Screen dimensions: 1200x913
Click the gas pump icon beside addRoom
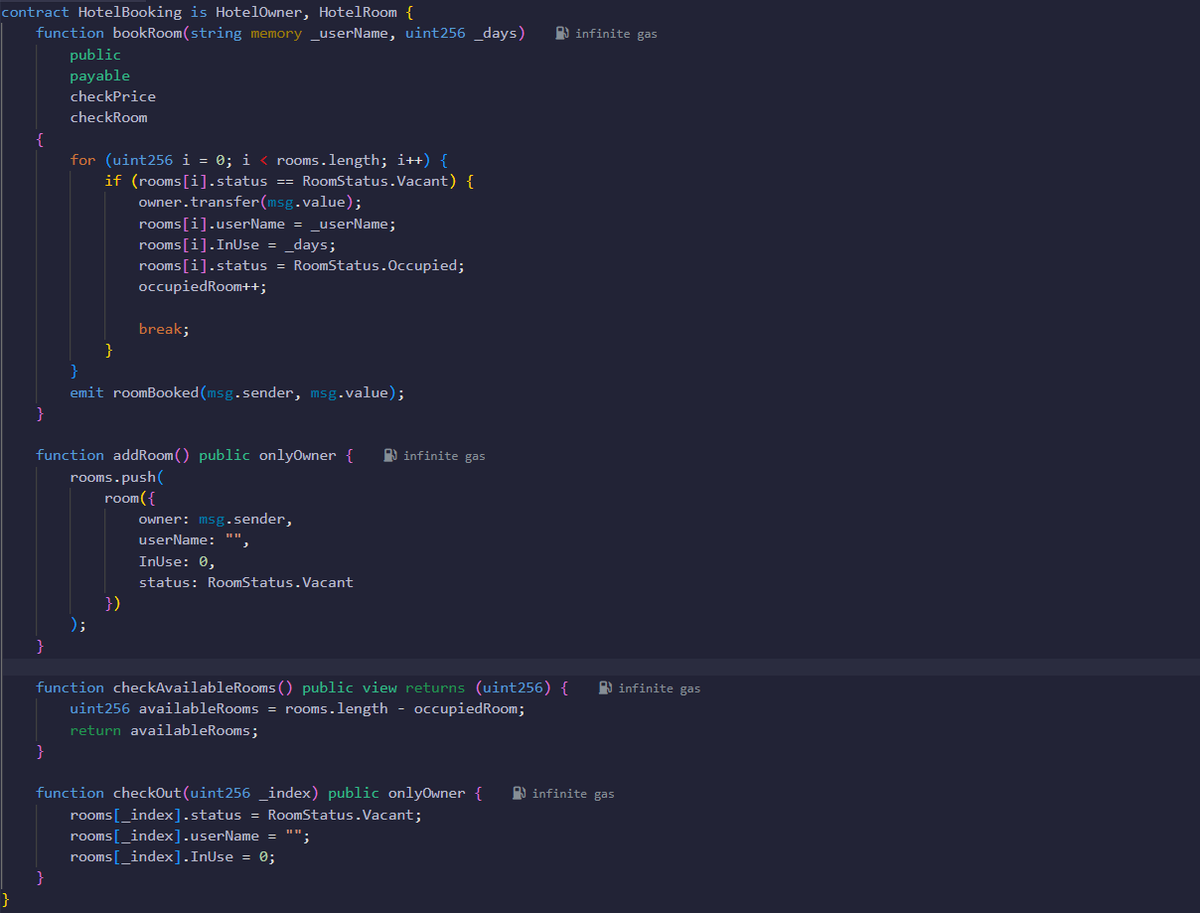(391, 455)
